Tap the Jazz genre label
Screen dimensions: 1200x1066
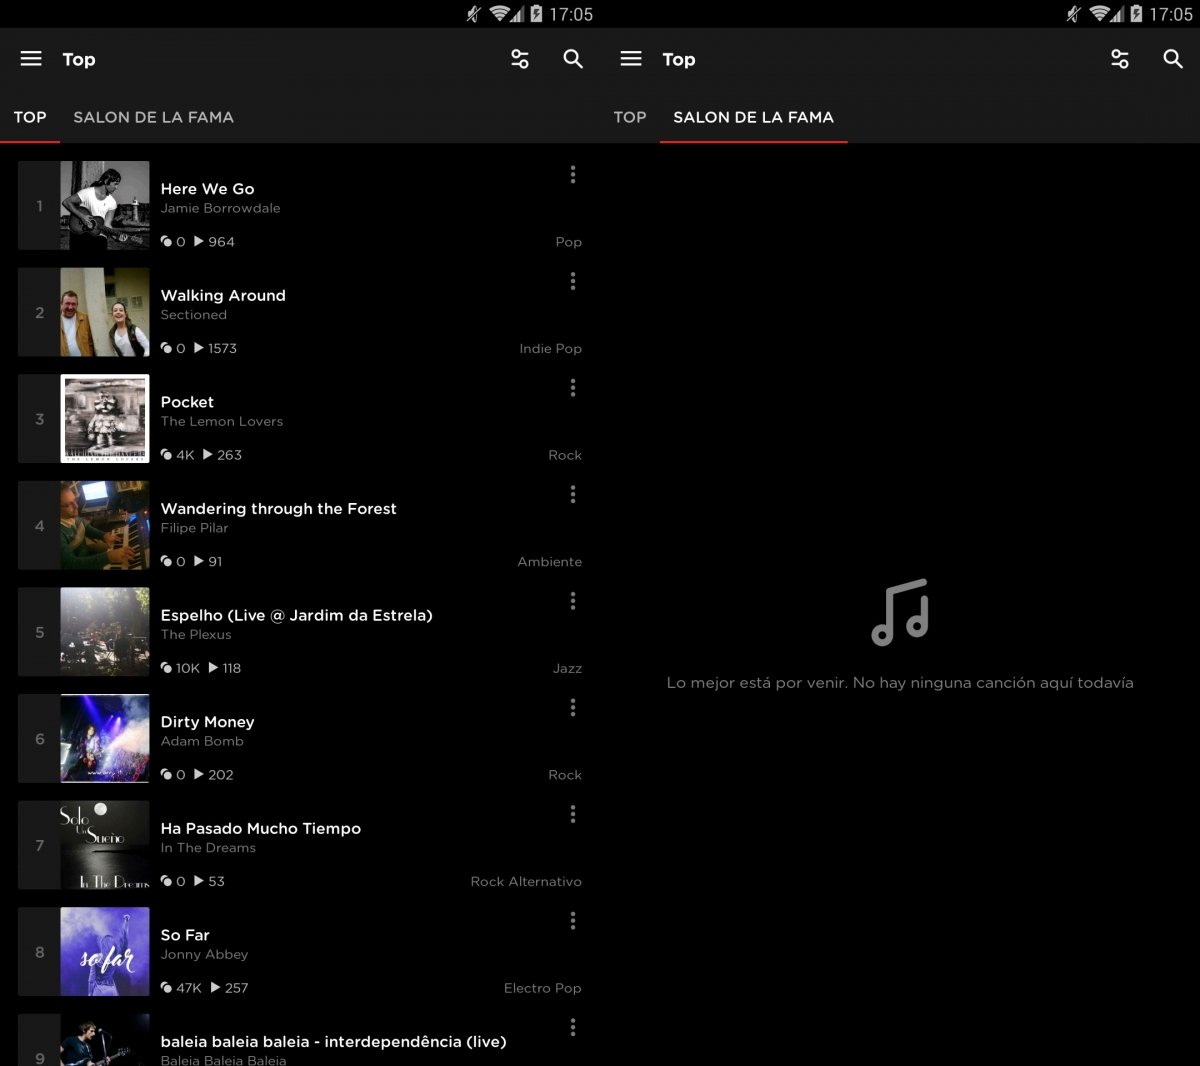pos(567,668)
